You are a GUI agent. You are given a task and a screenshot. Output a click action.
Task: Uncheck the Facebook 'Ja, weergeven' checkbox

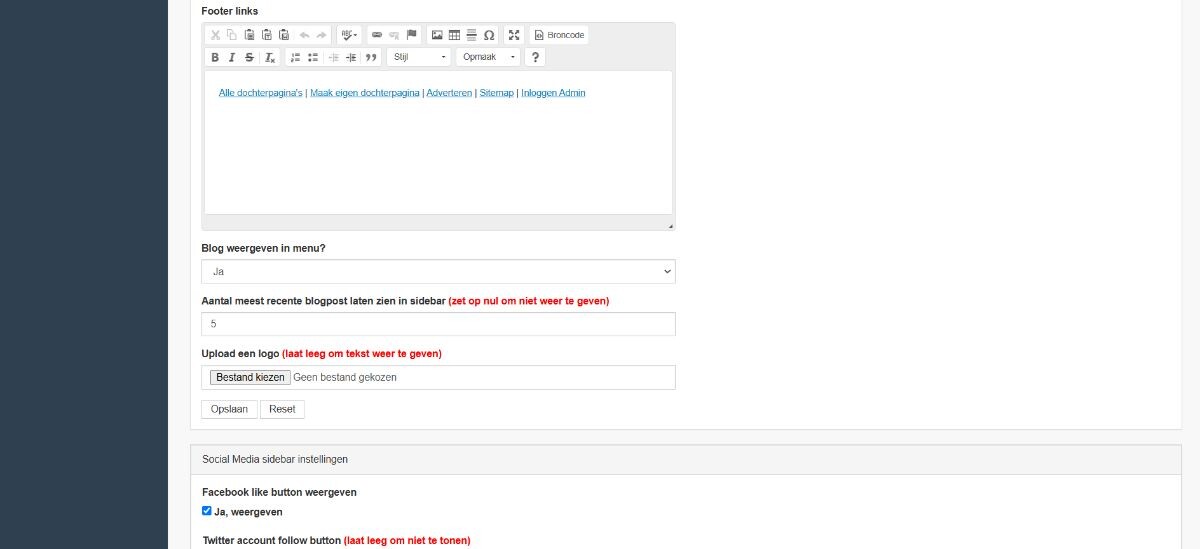(207, 511)
